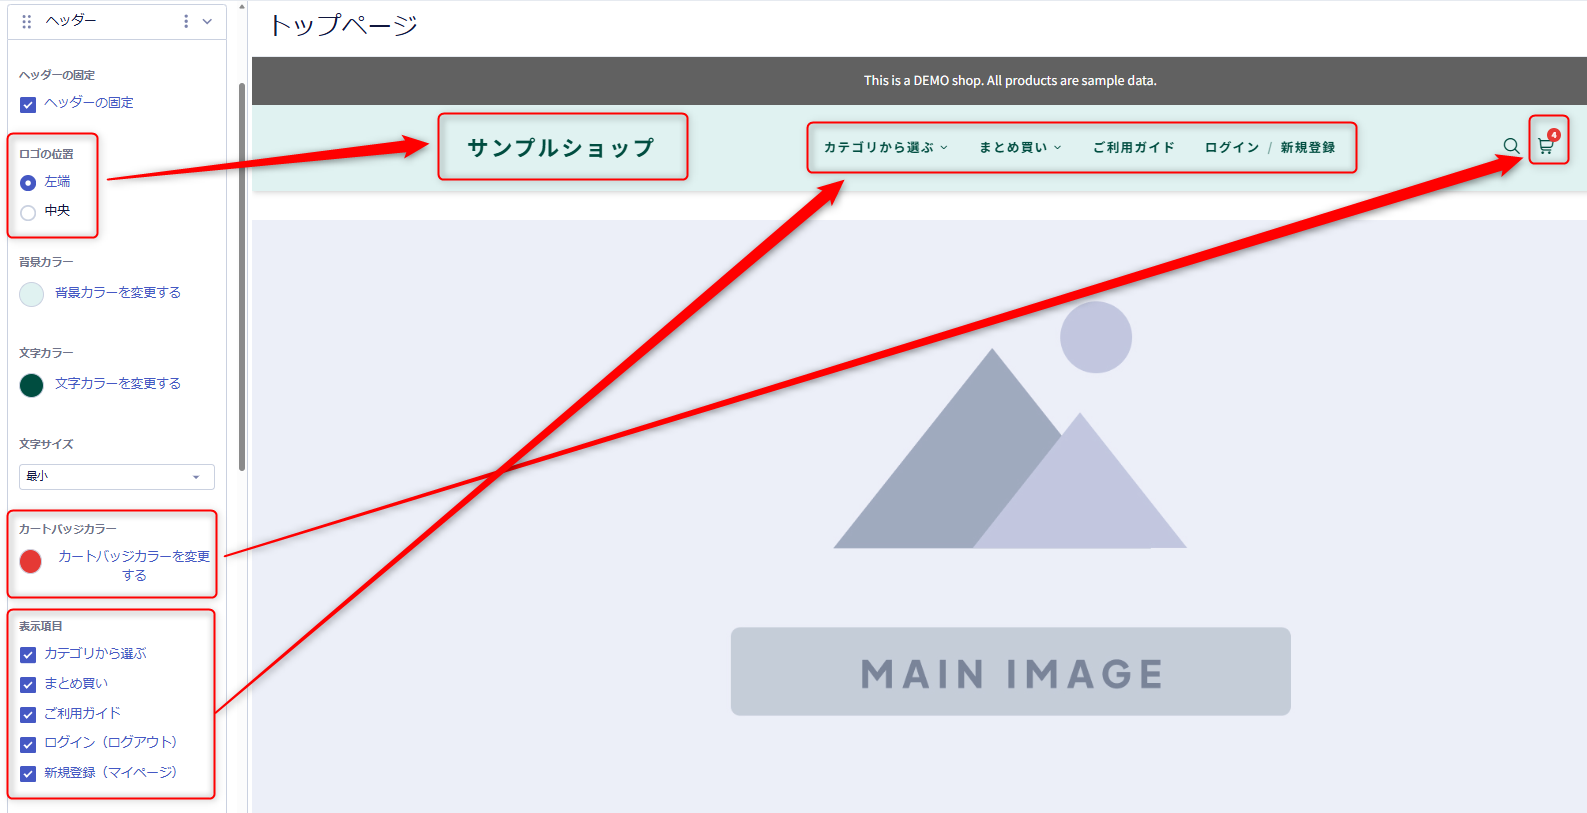Open the three-dot menu of ヘッダー section
The height and width of the screenshot is (813, 1587).
[186, 21]
